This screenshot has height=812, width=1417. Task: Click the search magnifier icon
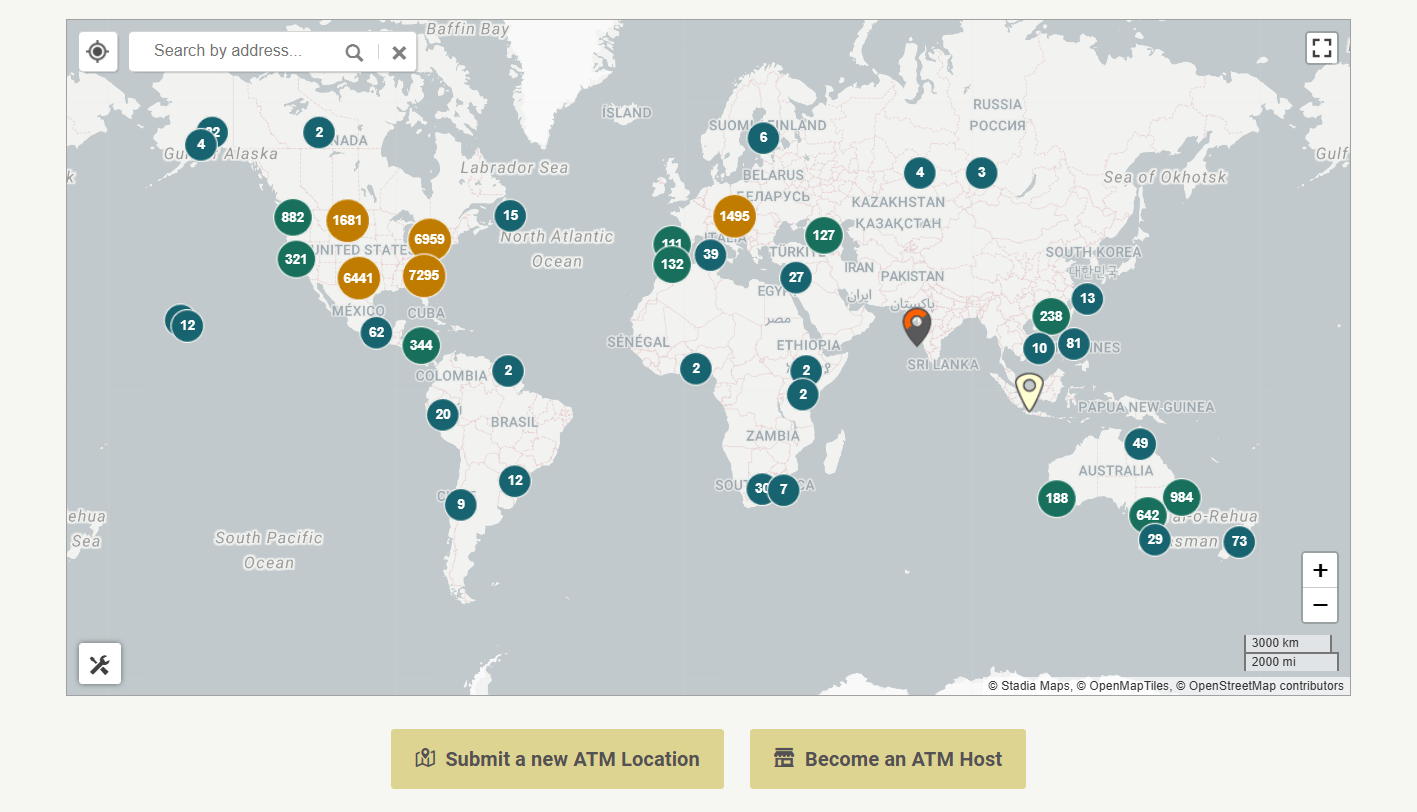pos(354,53)
